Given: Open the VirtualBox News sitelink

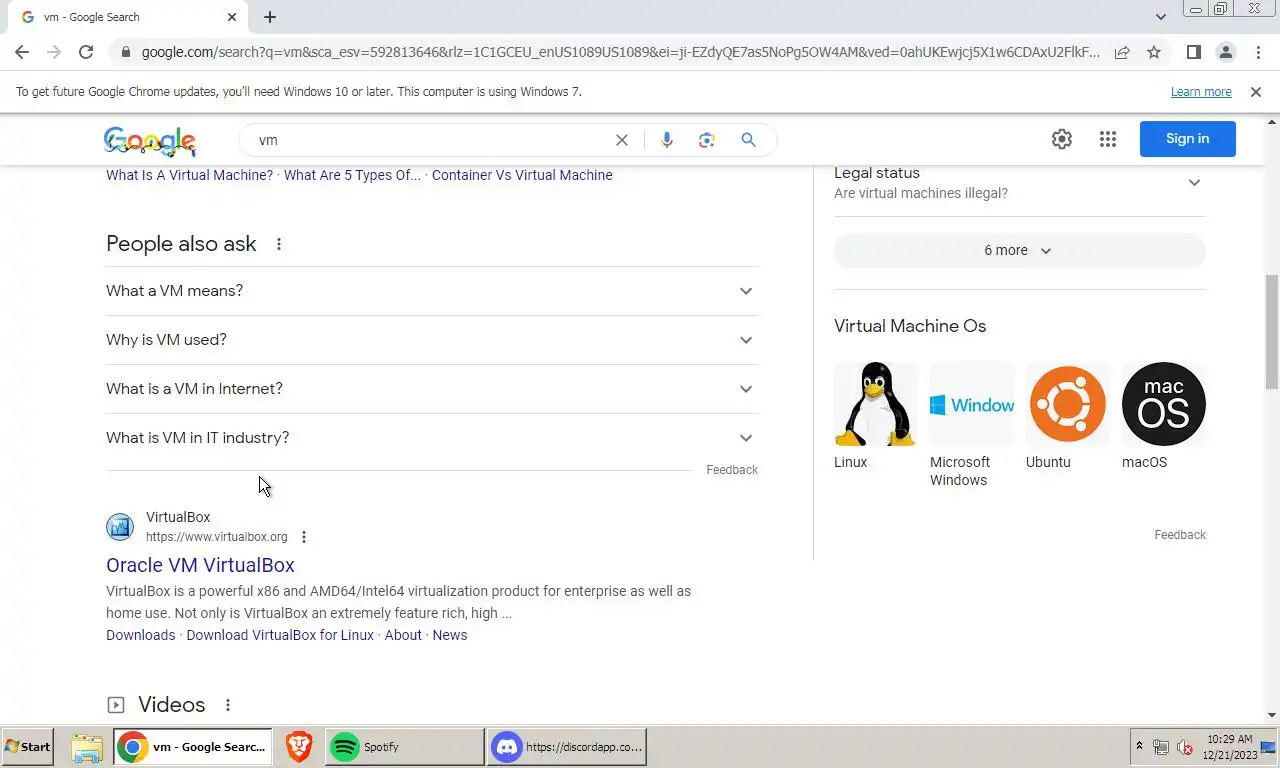Looking at the screenshot, I should pyautogui.click(x=449, y=635).
